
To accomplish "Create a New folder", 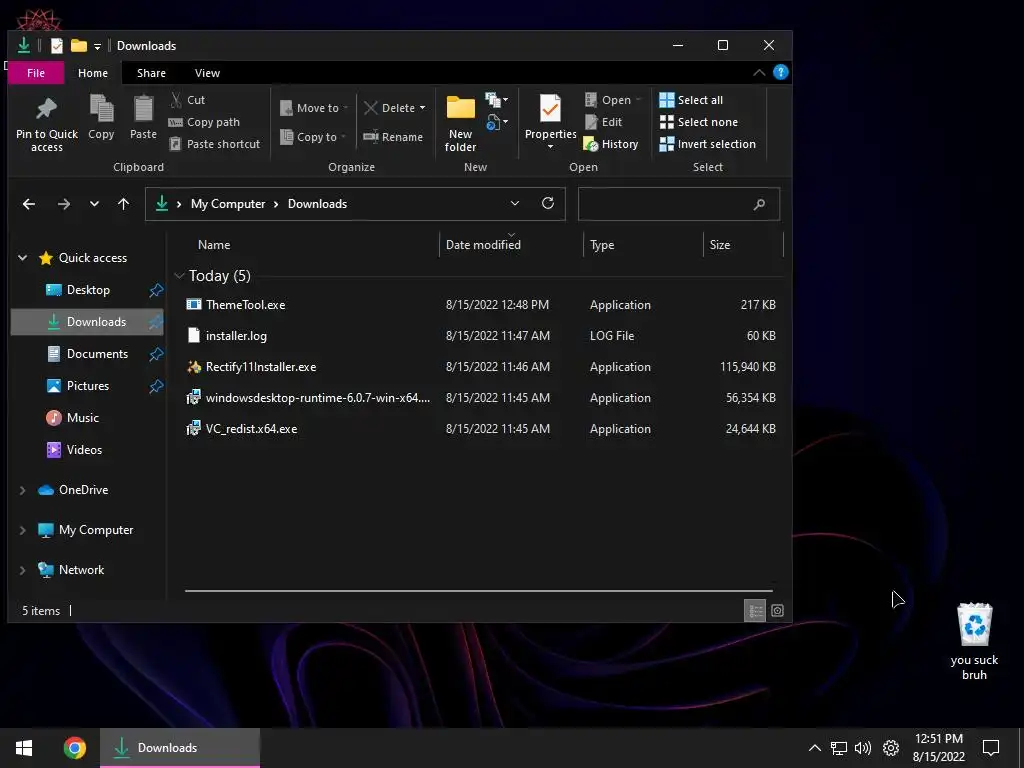I will 460,124.
